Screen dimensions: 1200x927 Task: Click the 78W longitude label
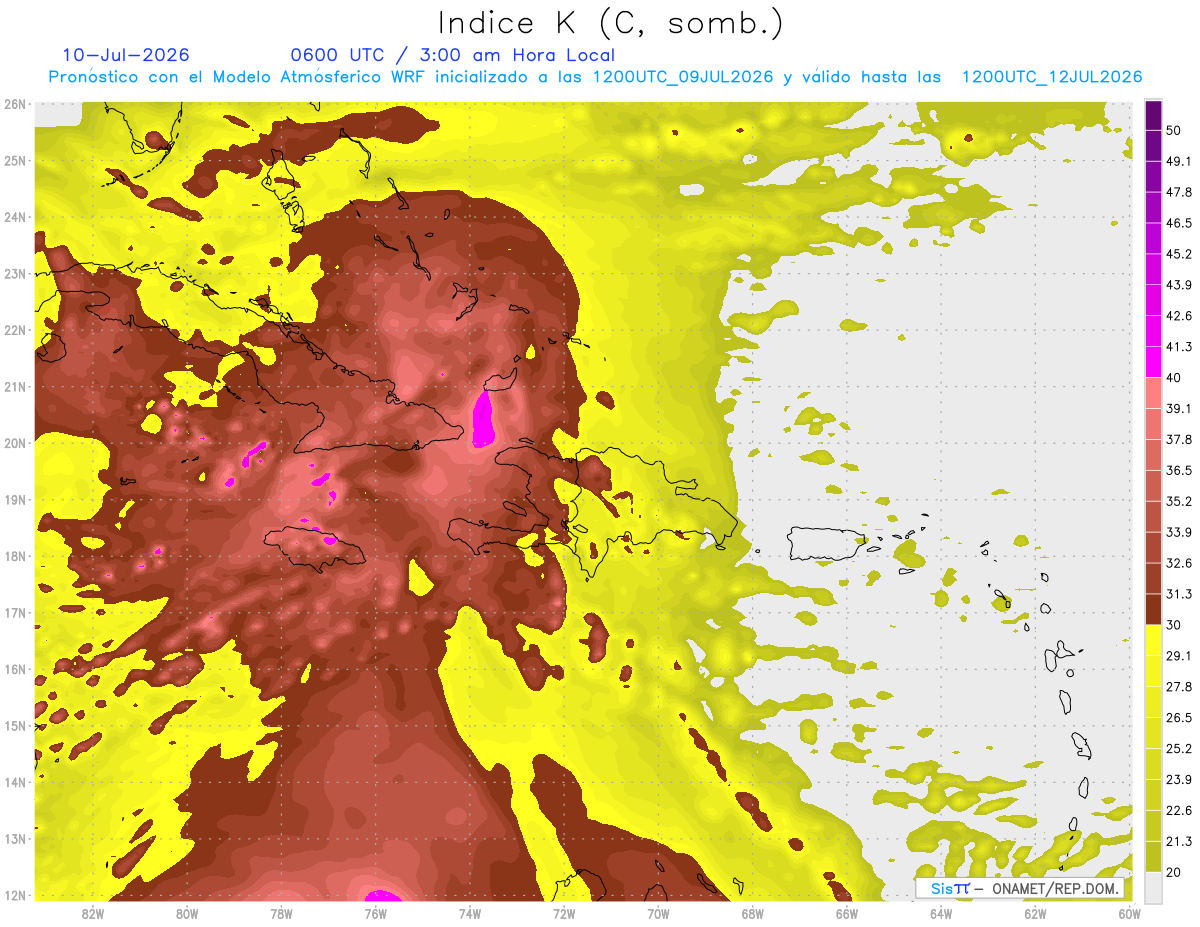pyautogui.click(x=281, y=913)
